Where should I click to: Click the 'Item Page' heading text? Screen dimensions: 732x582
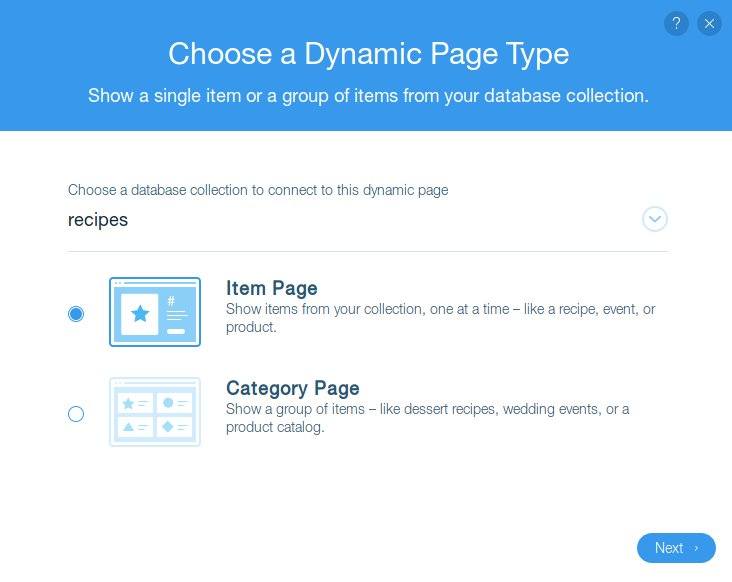pos(272,288)
